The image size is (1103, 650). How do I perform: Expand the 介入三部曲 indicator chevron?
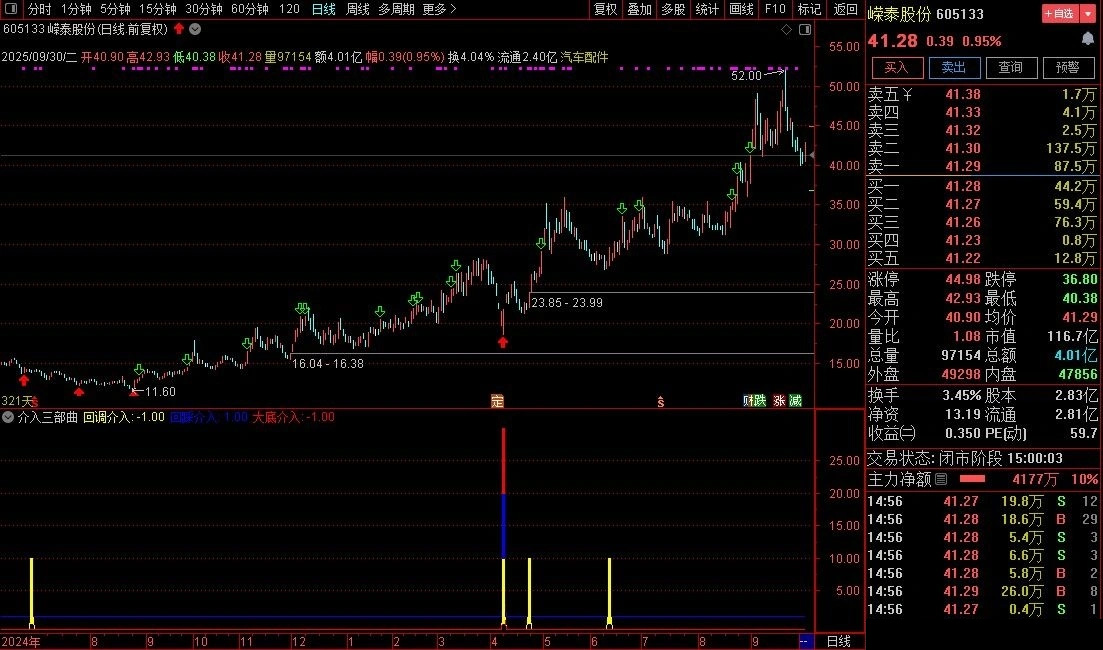coord(8,417)
